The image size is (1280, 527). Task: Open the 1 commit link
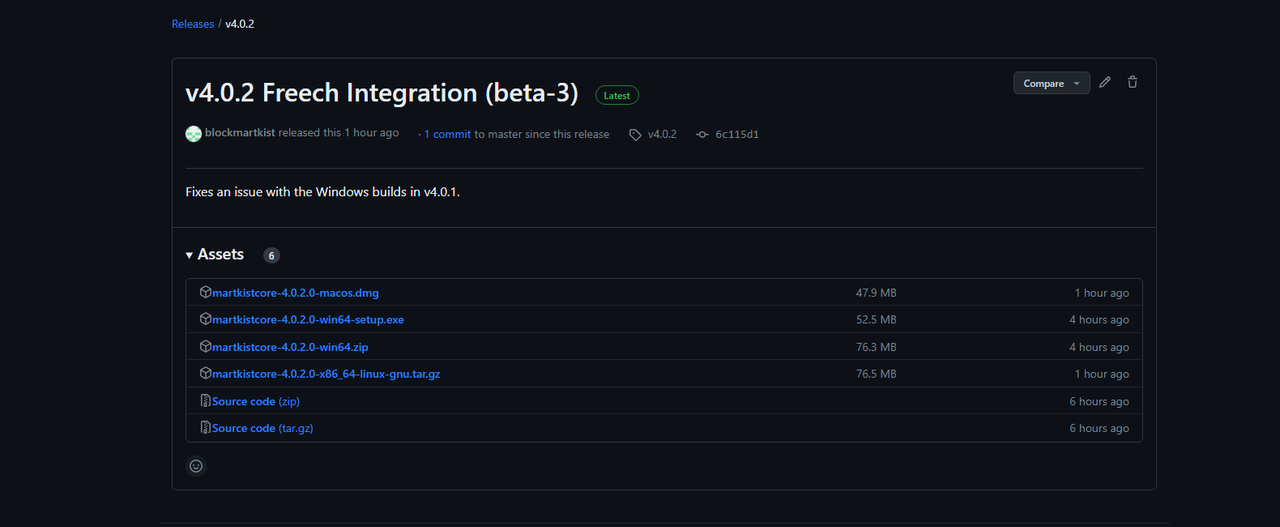click(x=447, y=134)
